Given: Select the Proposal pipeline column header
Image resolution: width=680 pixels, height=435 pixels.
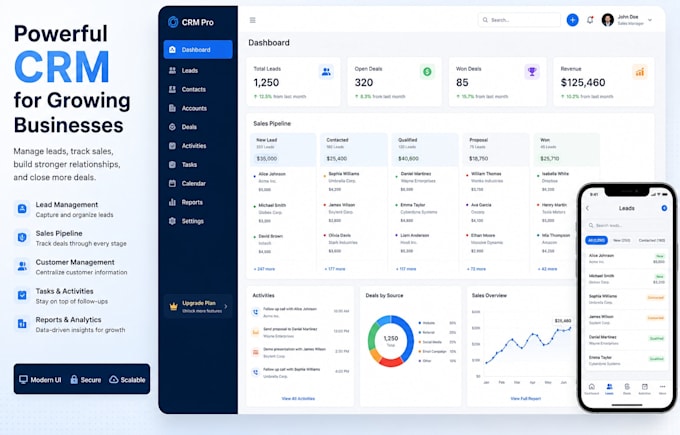Looking at the screenshot, I should [496, 150].
